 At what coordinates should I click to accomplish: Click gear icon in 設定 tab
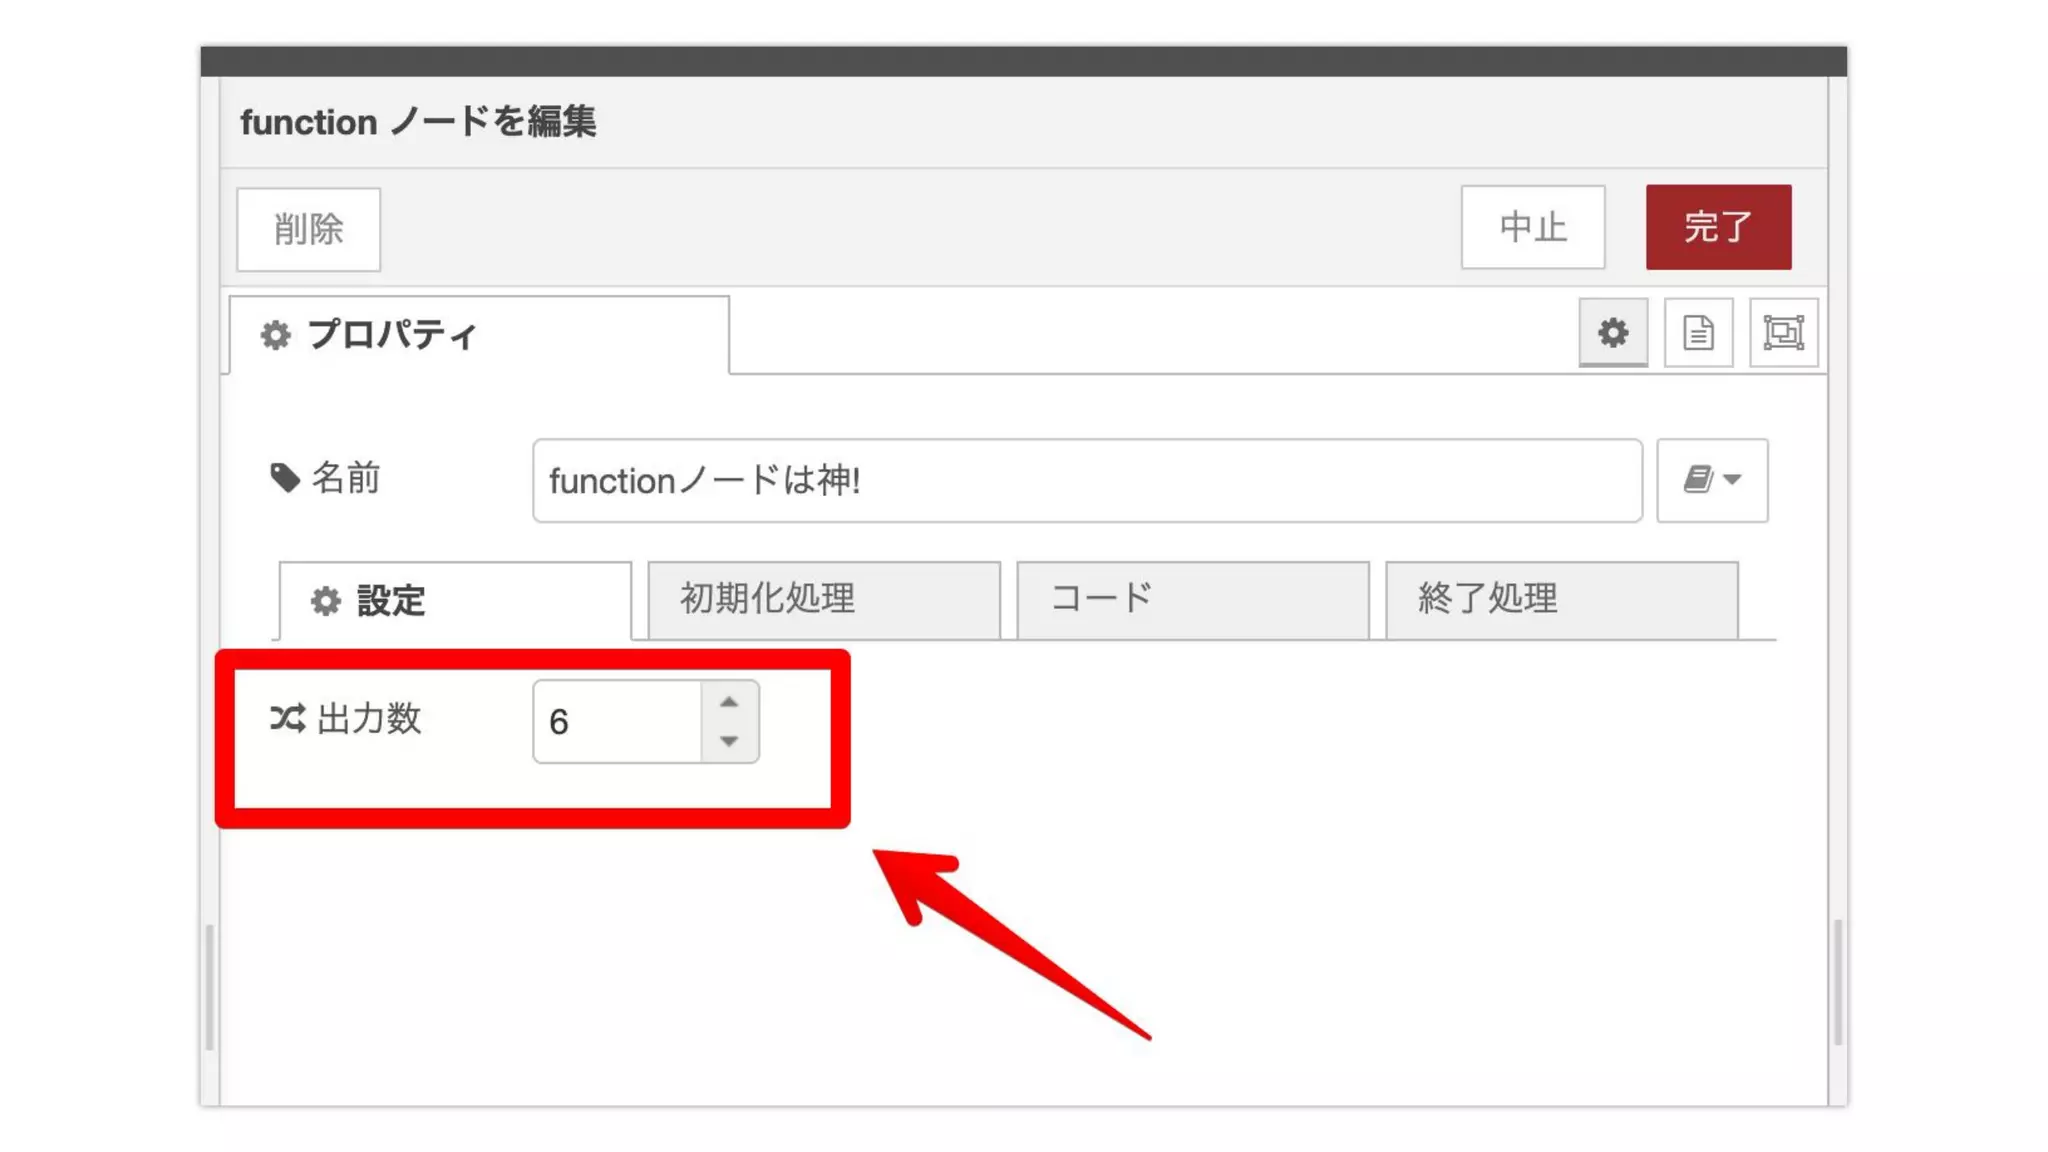coord(325,601)
